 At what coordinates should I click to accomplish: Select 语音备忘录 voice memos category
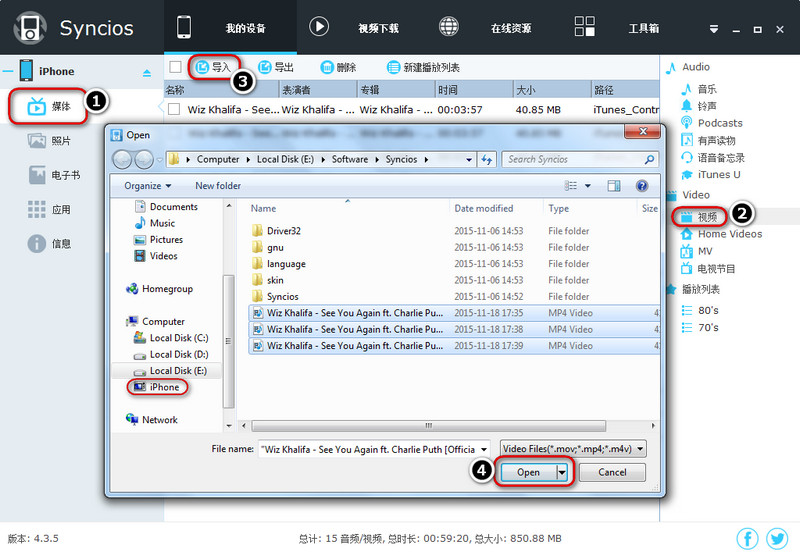tap(713, 158)
